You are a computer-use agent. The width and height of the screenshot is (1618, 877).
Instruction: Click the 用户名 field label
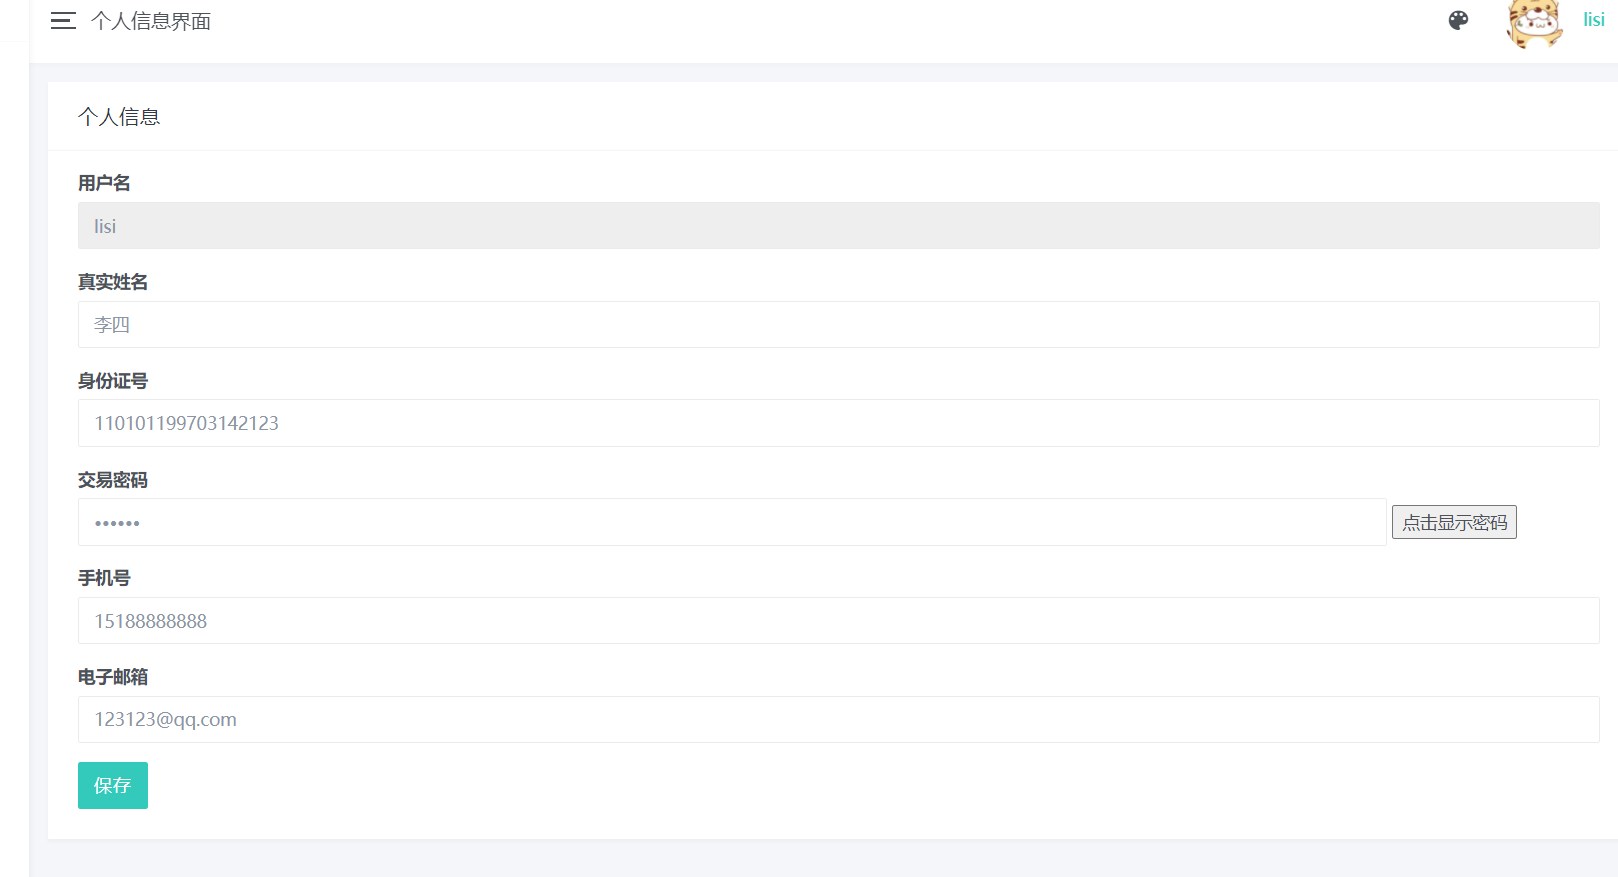pos(104,183)
